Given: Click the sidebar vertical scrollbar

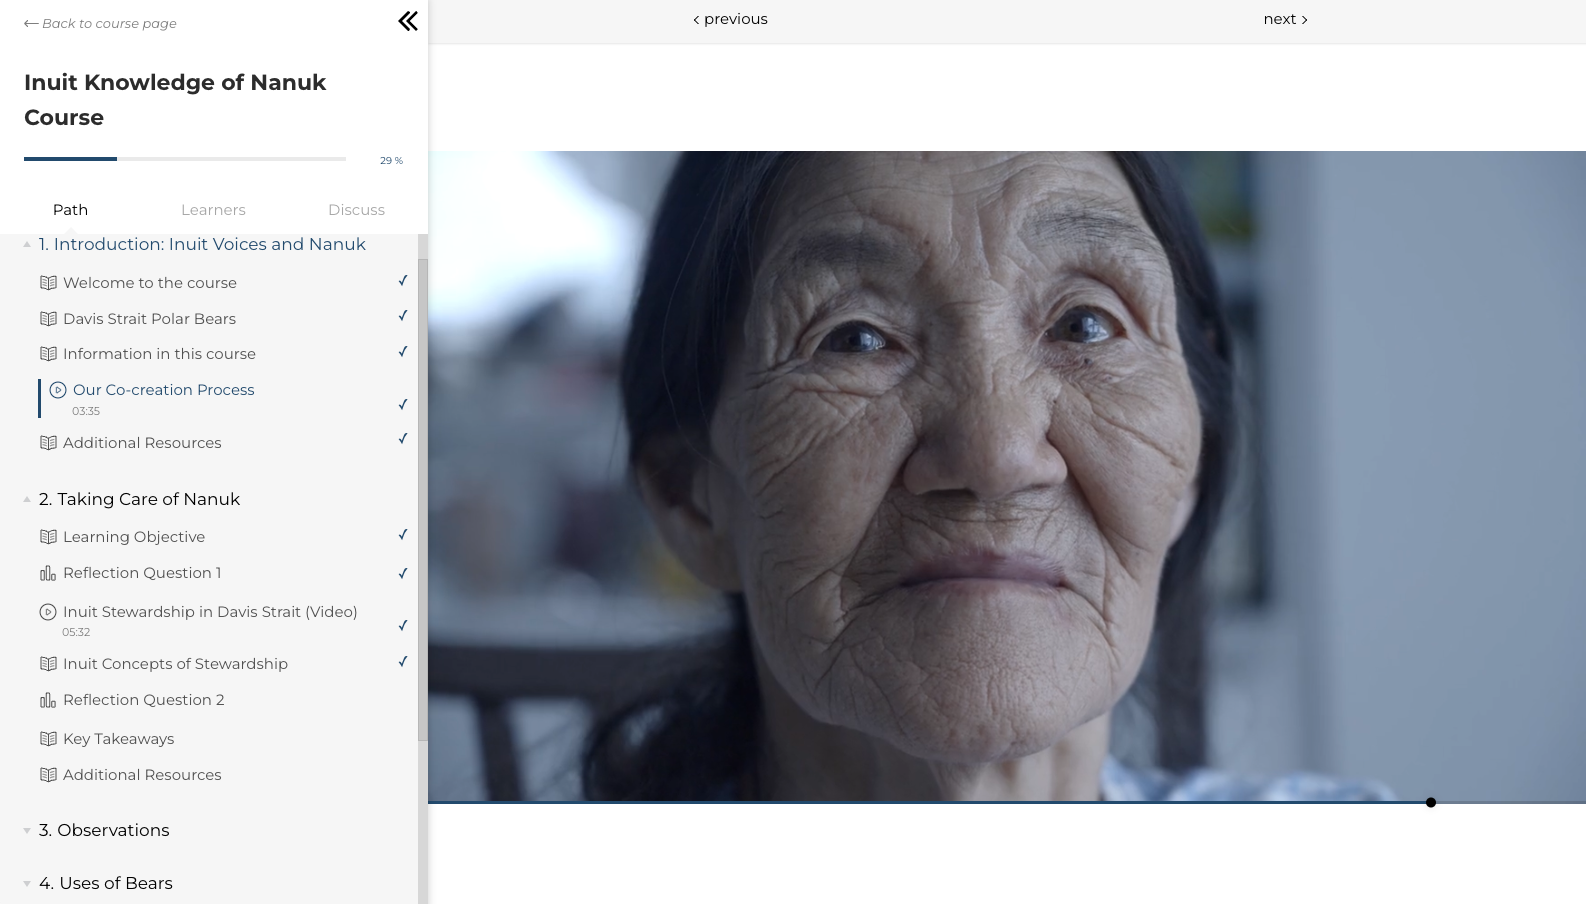Looking at the screenshot, I should (423, 500).
